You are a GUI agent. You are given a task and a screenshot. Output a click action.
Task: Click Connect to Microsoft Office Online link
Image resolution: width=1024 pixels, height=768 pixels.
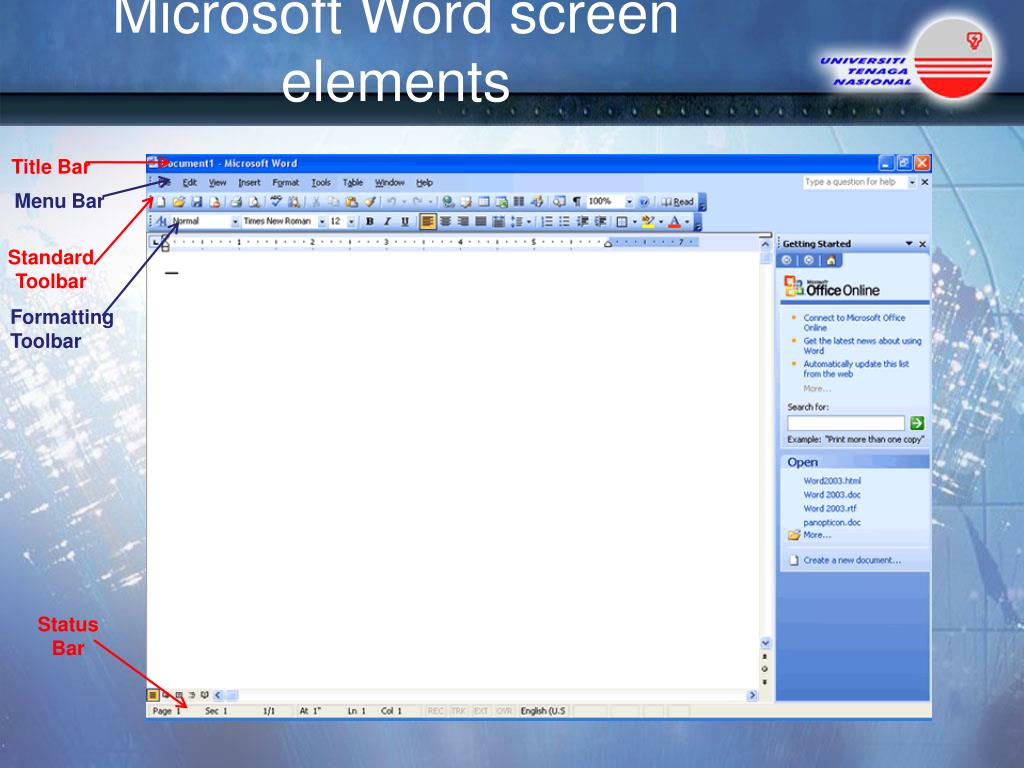tap(854, 323)
